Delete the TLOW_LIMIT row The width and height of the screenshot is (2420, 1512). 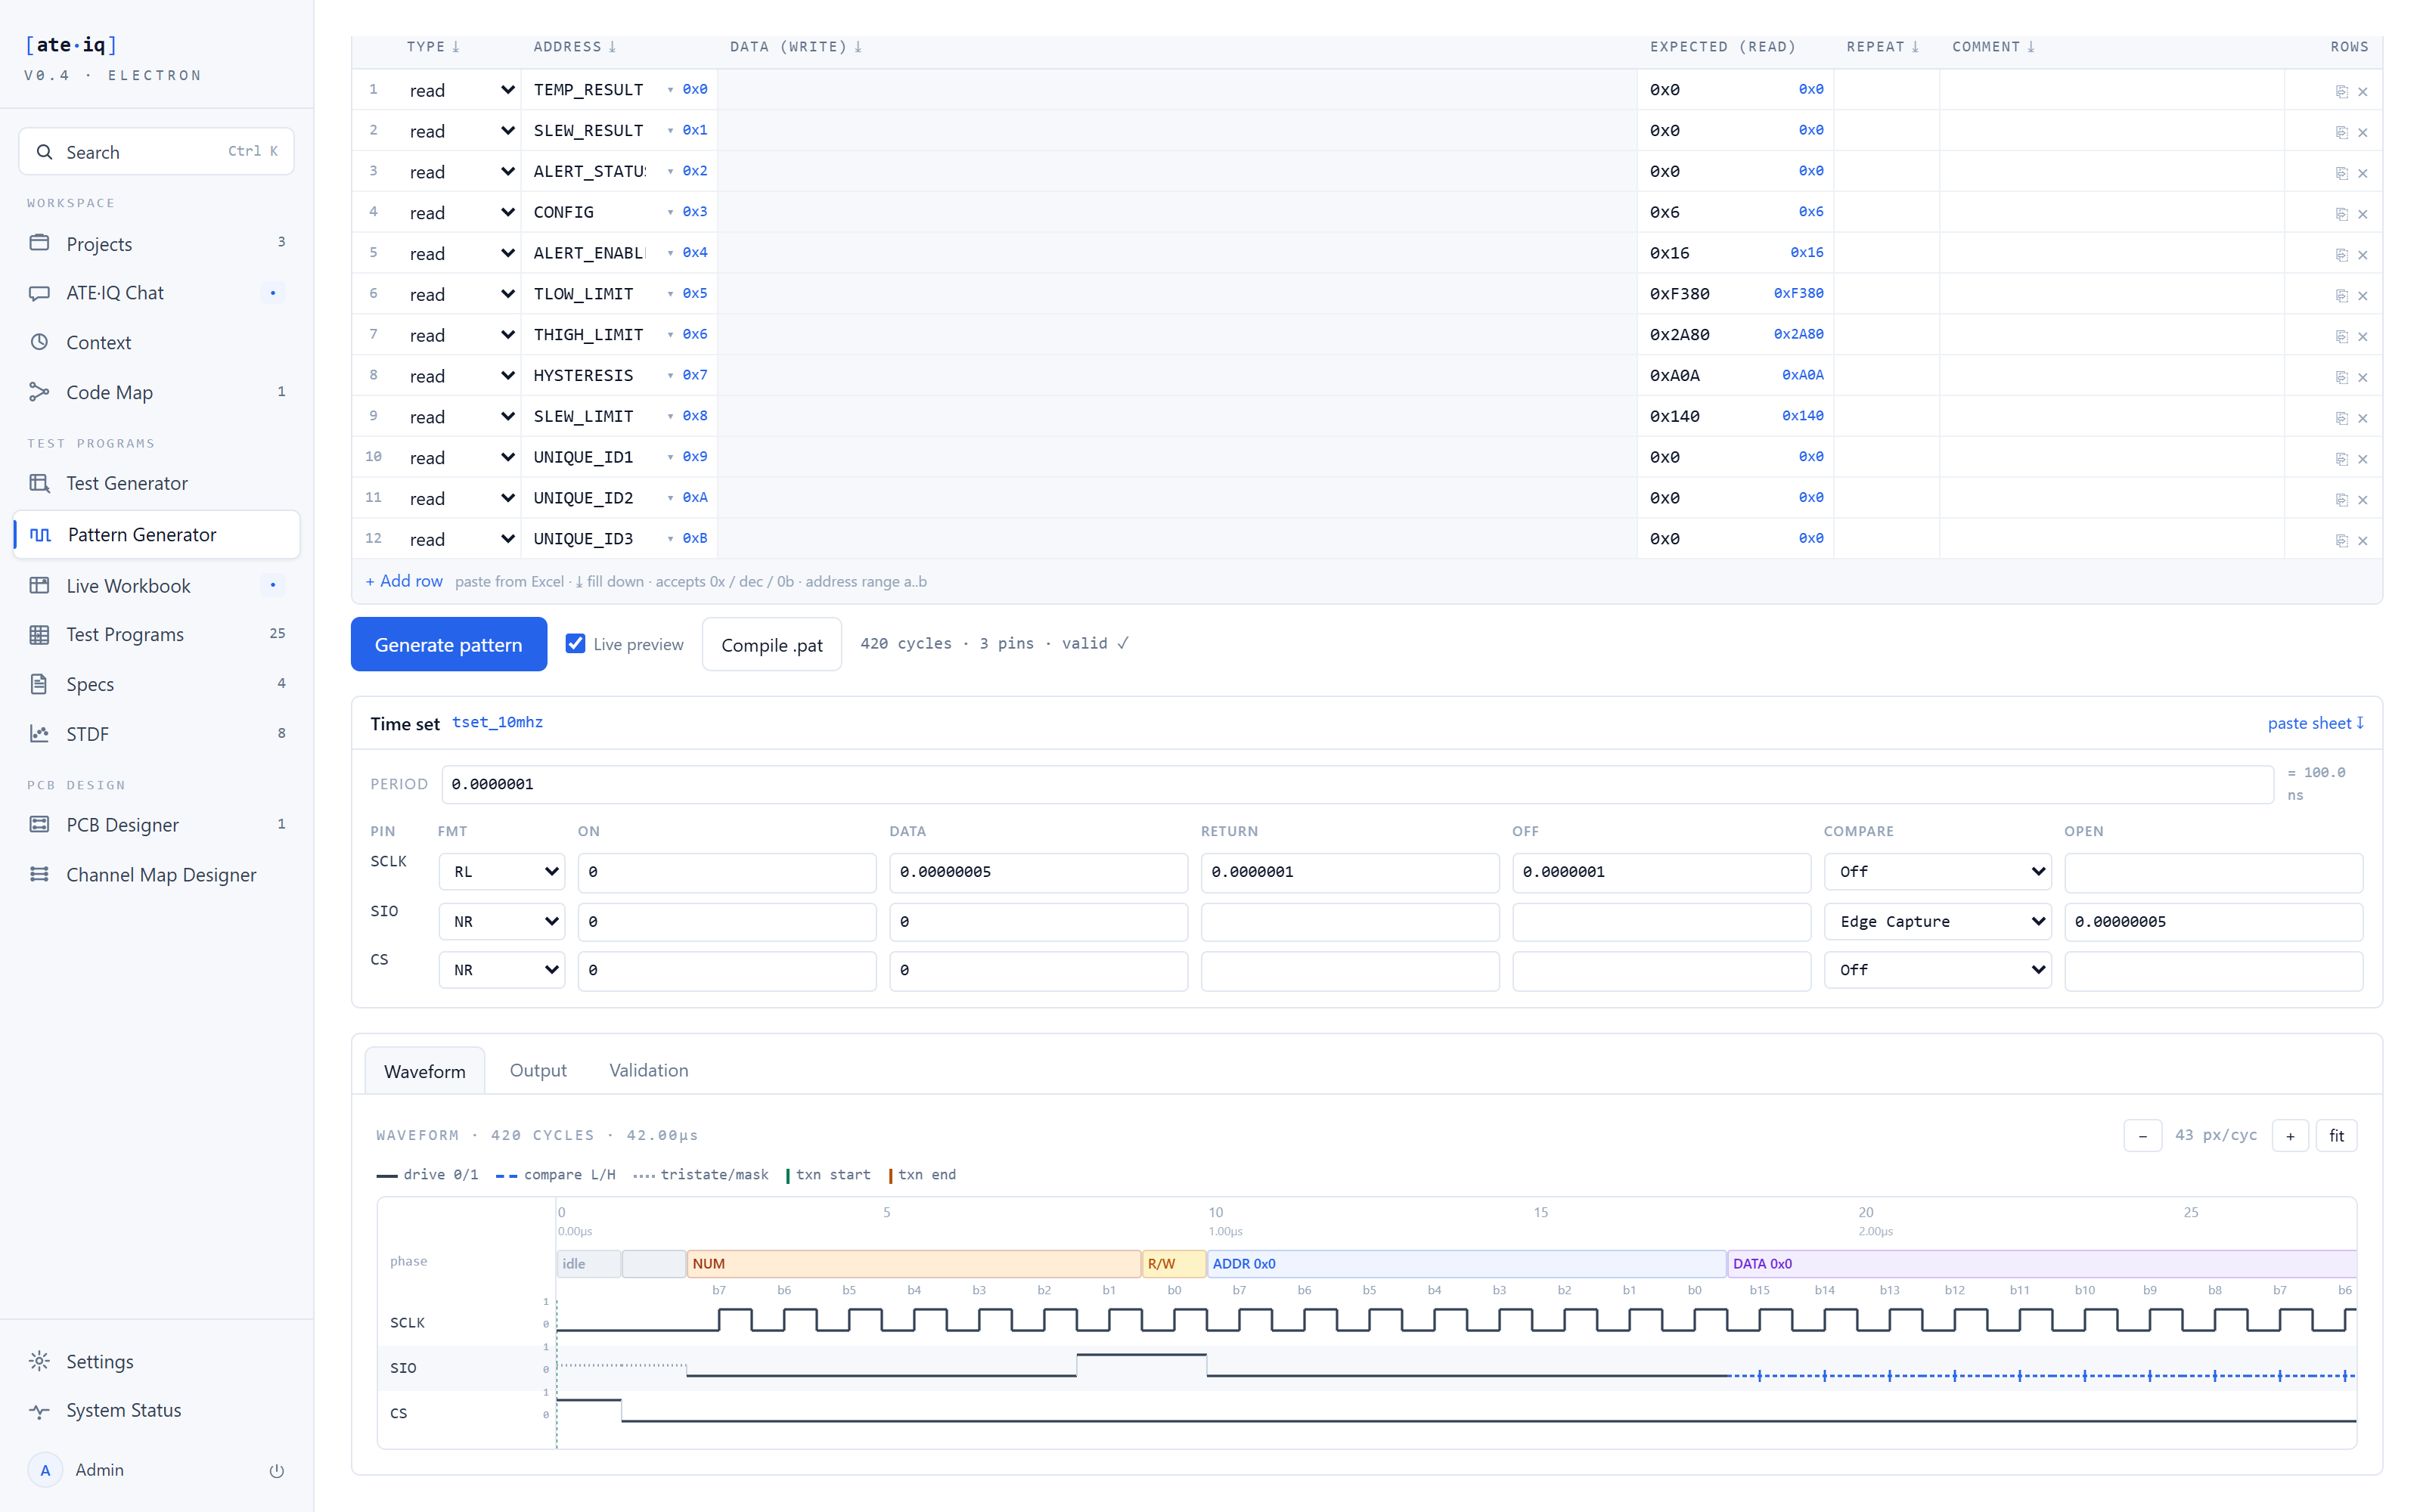(2363, 295)
